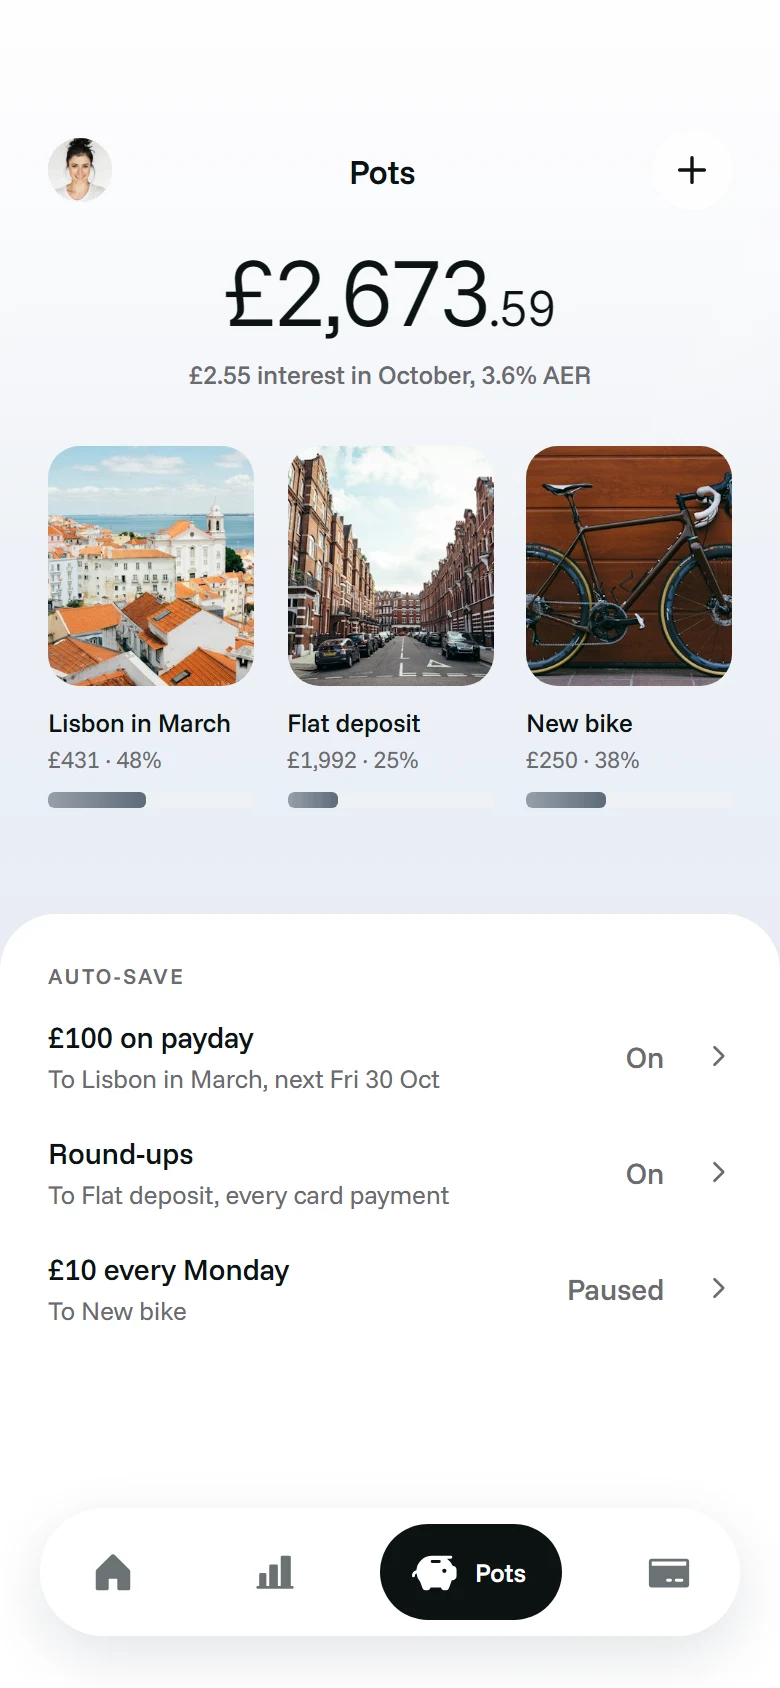The width and height of the screenshot is (780, 1688).
Task: Expand £100 on payday chevron
Action: pyautogui.click(x=718, y=1056)
